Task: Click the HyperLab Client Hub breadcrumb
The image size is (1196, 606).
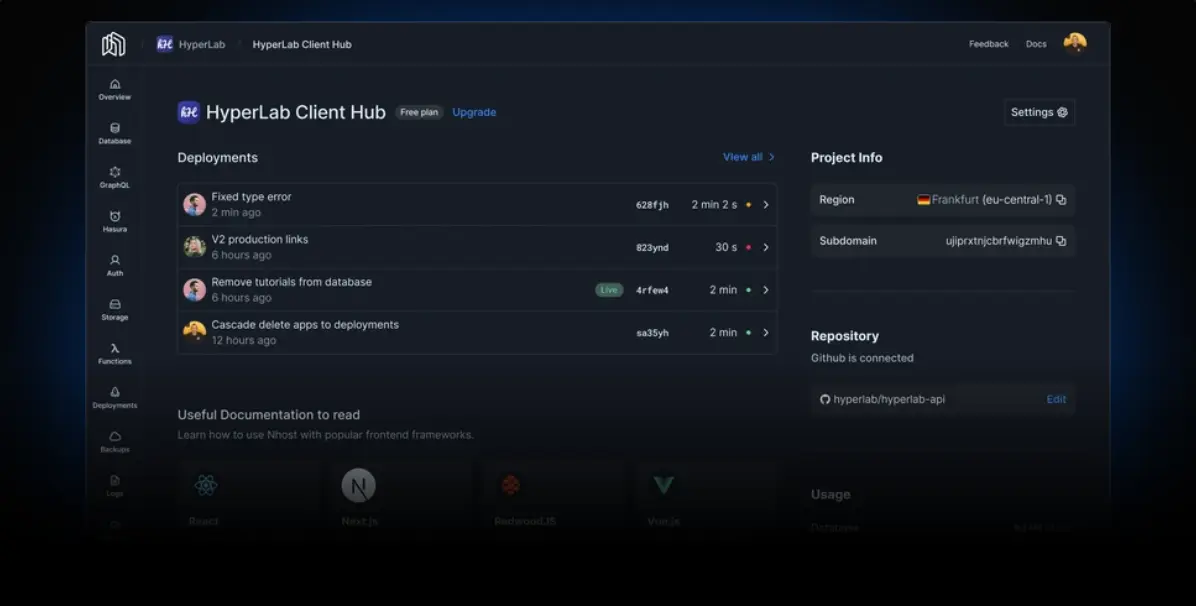Action: (x=302, y=44)
